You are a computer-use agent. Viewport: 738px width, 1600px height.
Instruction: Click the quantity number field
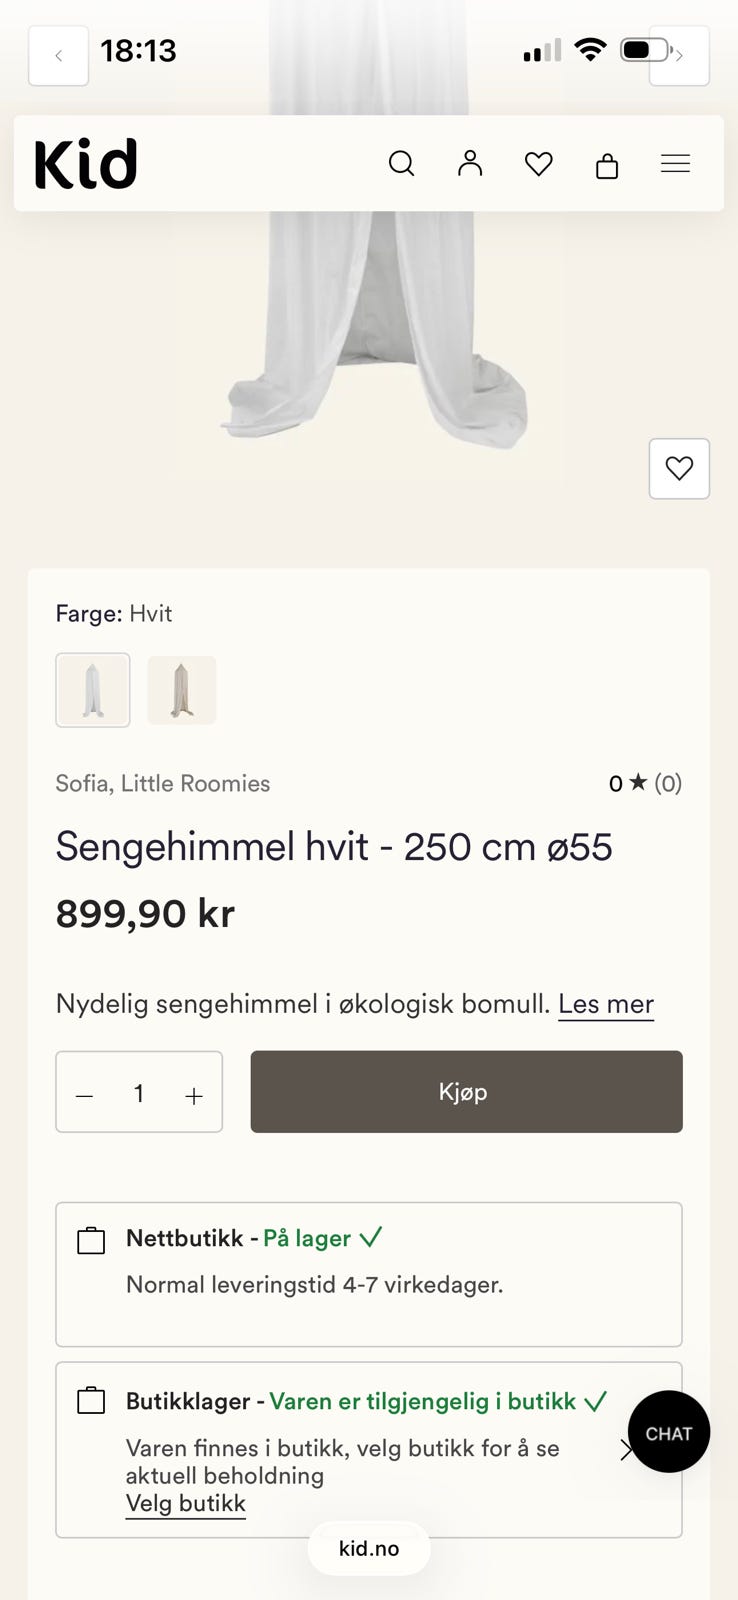pyautogui.click(x=139, y=1093)
